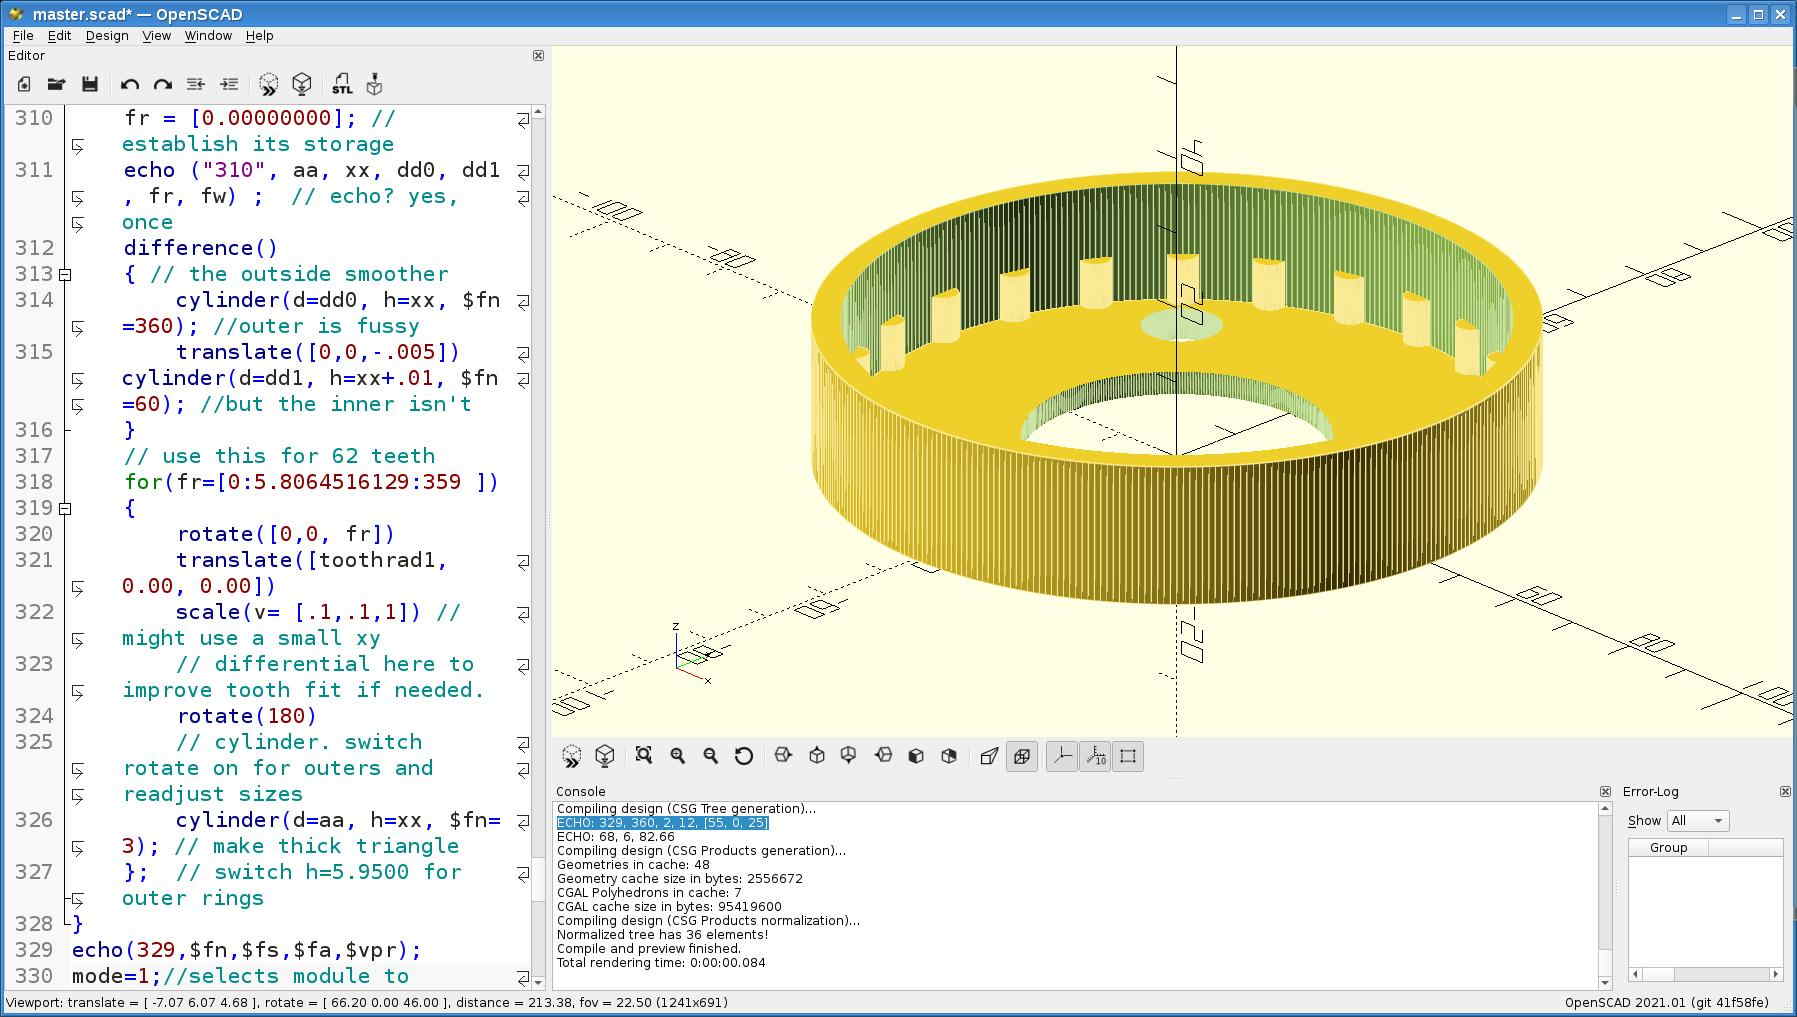Open the Design menu

tap(106, 35)
